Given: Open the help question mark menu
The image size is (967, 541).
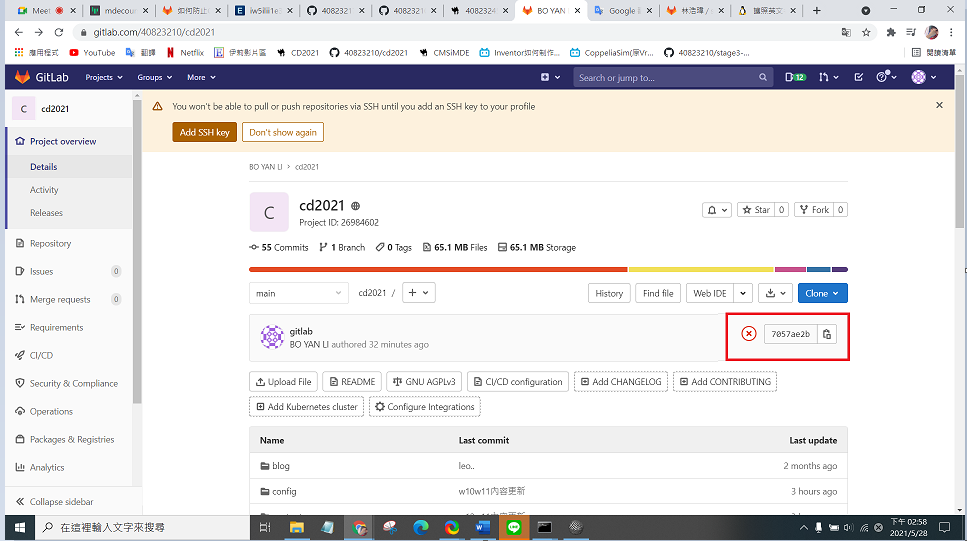Looking at the screenshot, I should [x=886, y=77].
